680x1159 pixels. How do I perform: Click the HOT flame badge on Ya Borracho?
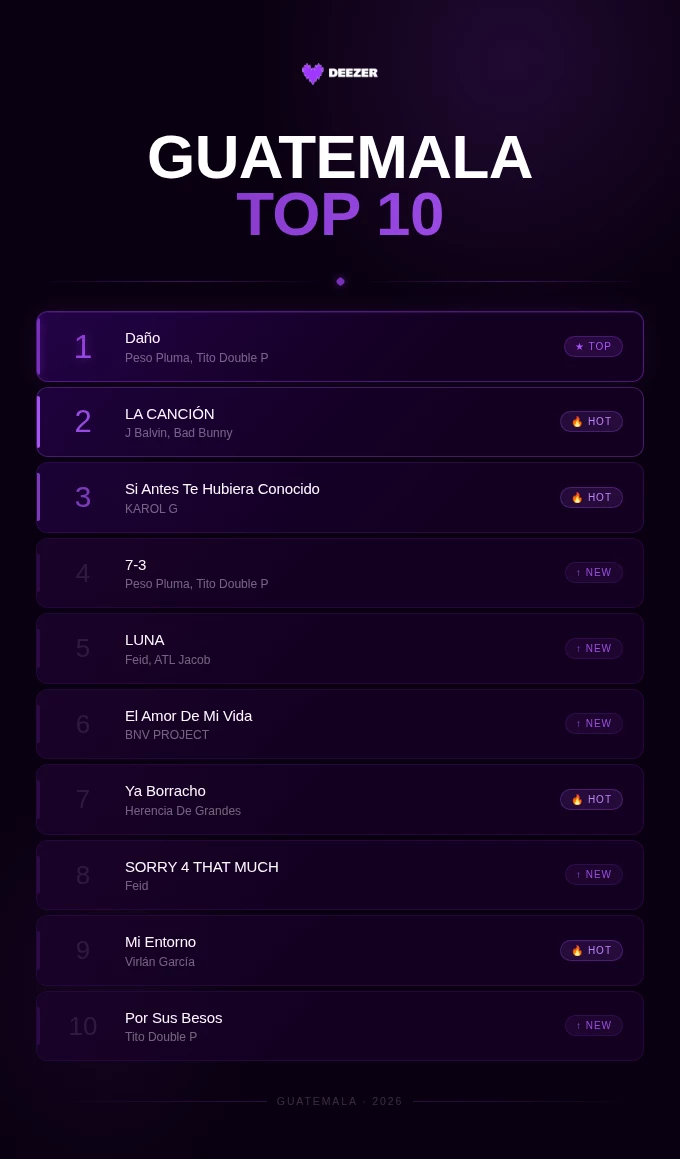[591, 800]
